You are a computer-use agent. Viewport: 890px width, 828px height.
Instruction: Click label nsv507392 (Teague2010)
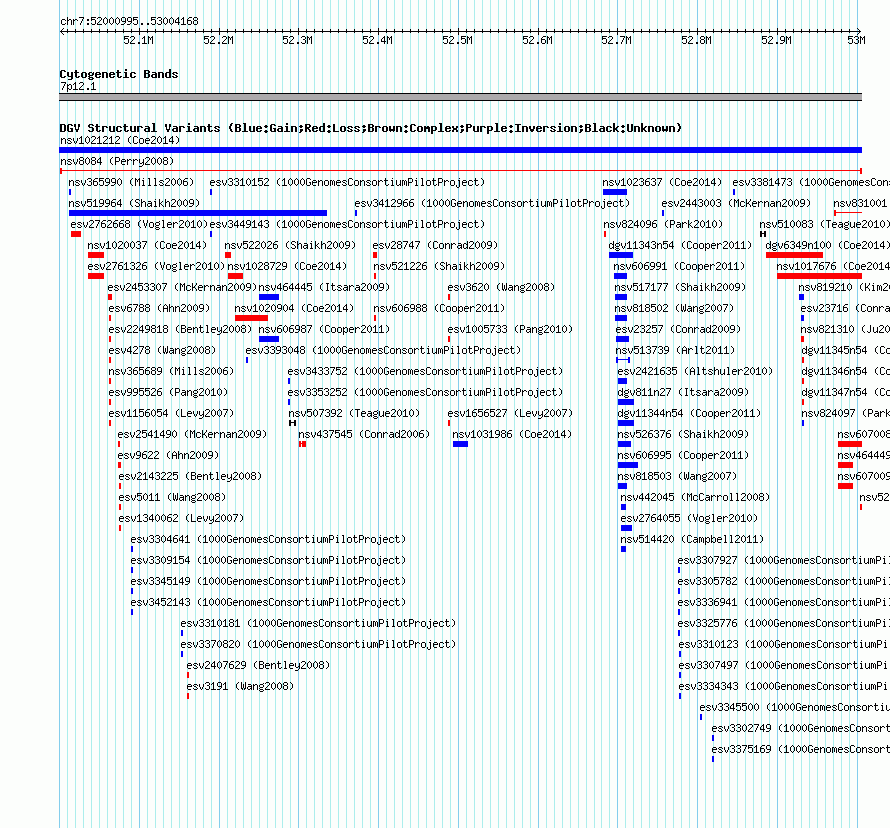coord(354,413)
